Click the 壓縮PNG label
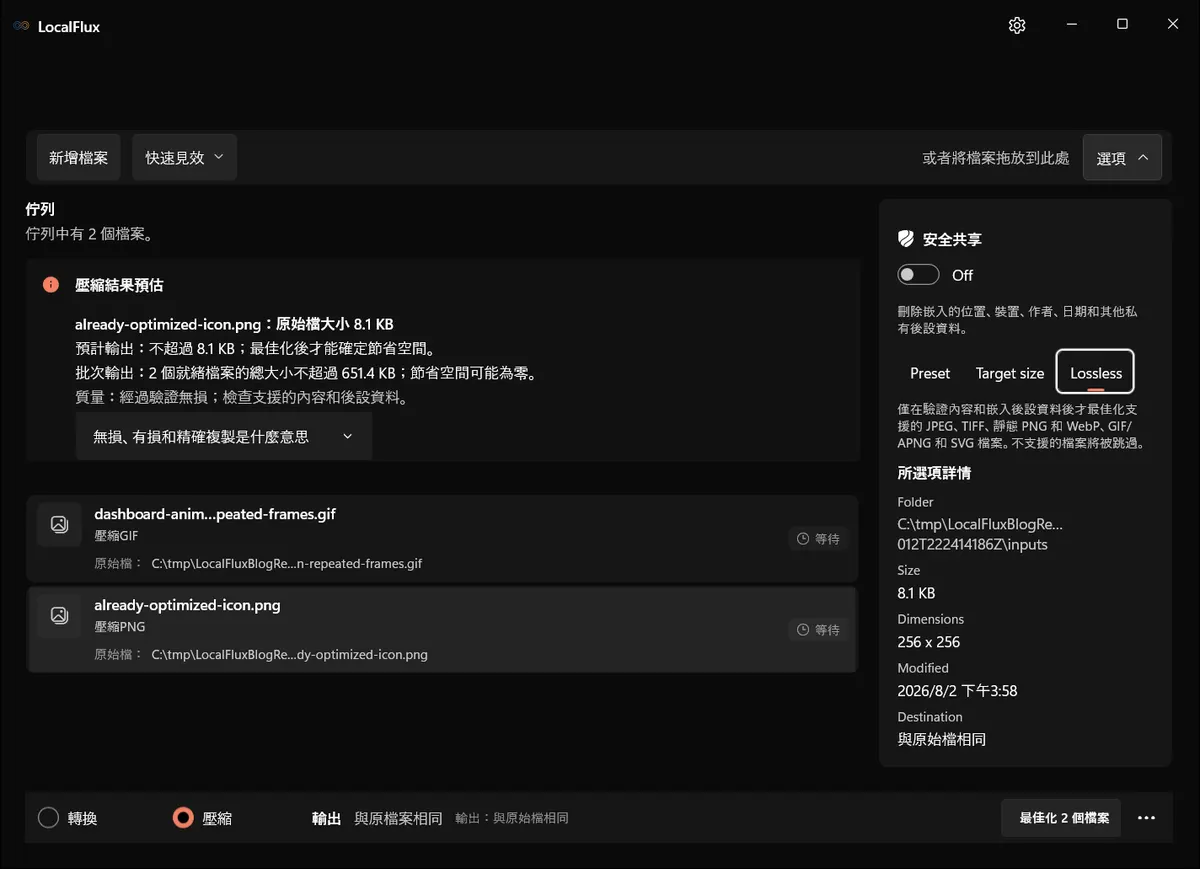Image resolution: width=1200 pixels, height=869 pixels. [119, 627]
